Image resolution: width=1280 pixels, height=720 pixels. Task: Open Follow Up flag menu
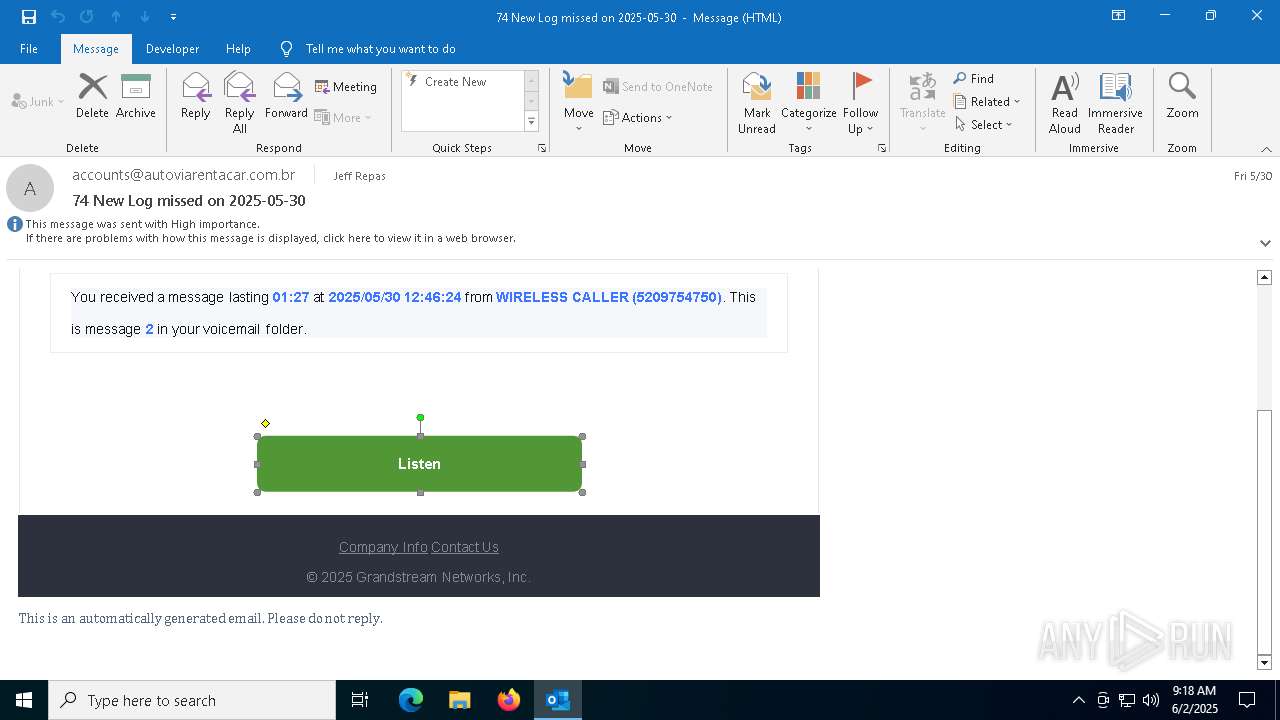[860, 102]
